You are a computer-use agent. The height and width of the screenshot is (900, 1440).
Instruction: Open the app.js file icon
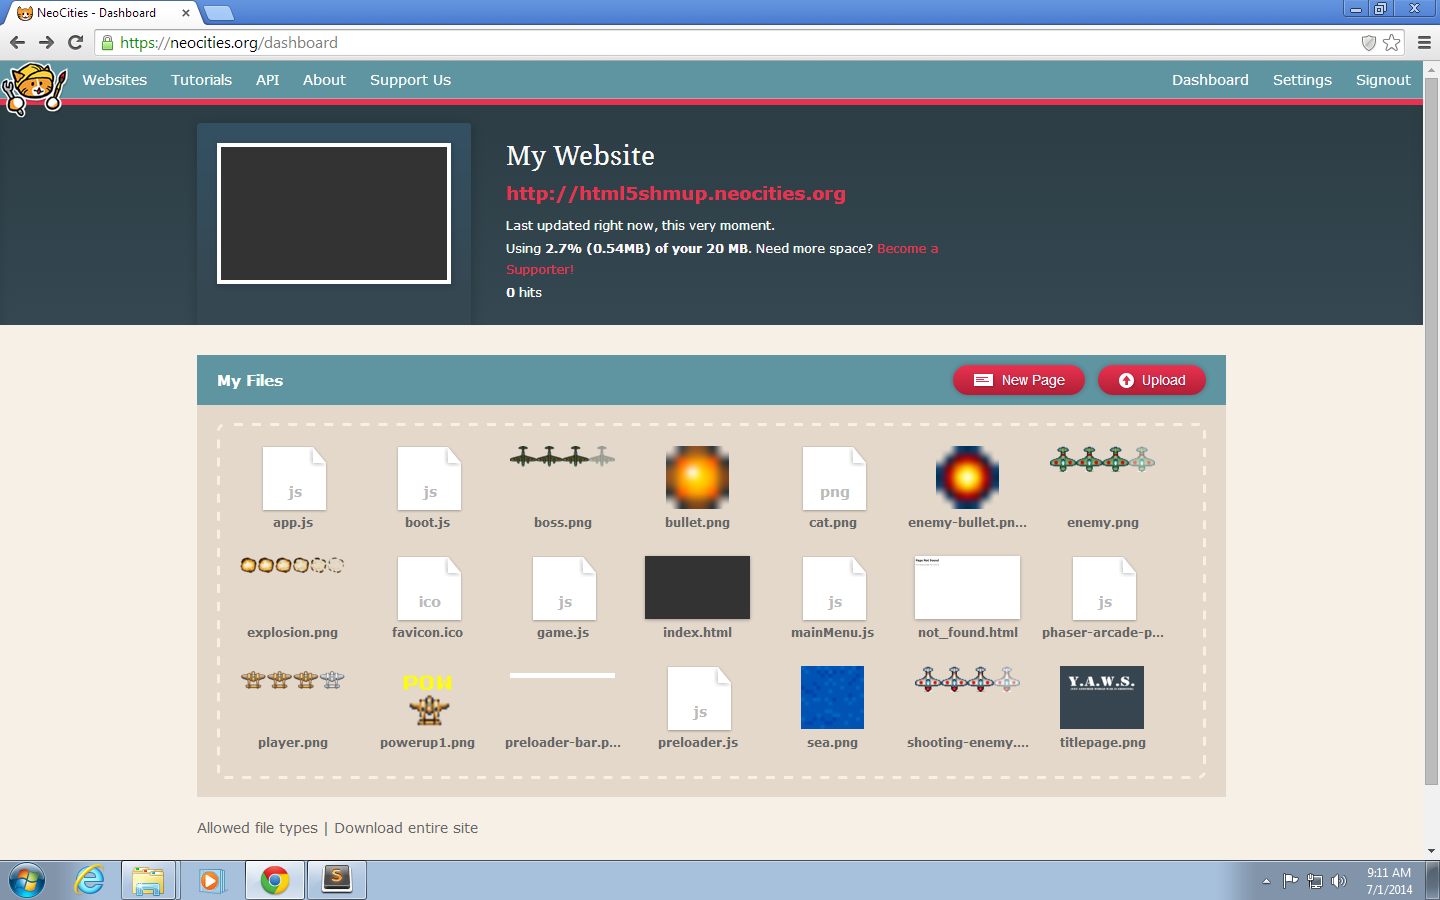tap(293, 479)
